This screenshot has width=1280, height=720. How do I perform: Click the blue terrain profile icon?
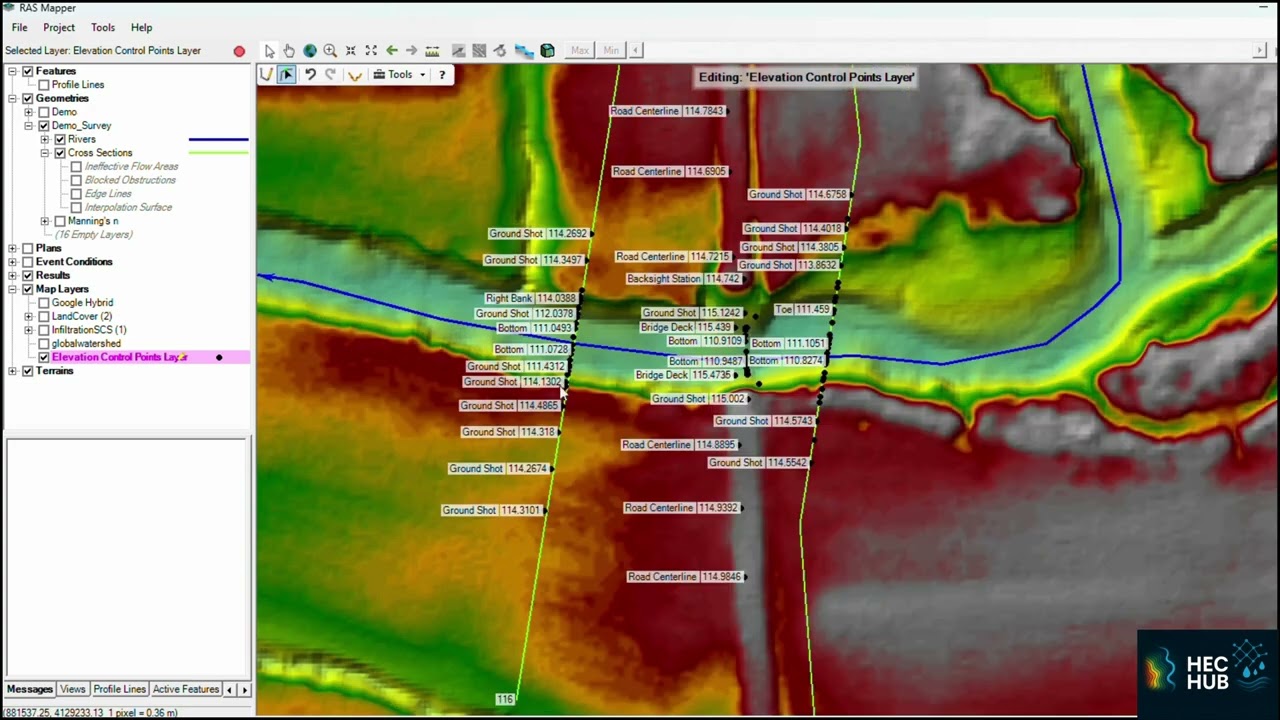point(524,50)
